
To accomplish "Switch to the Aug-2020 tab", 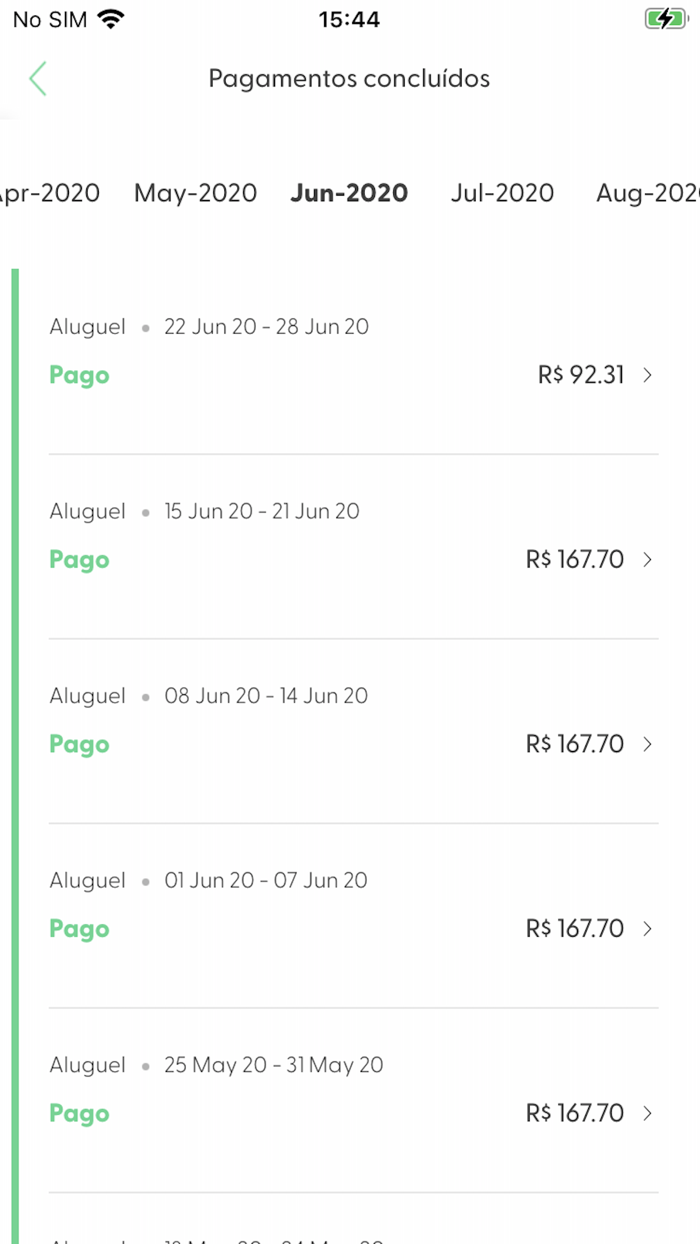I will point(646,193).
